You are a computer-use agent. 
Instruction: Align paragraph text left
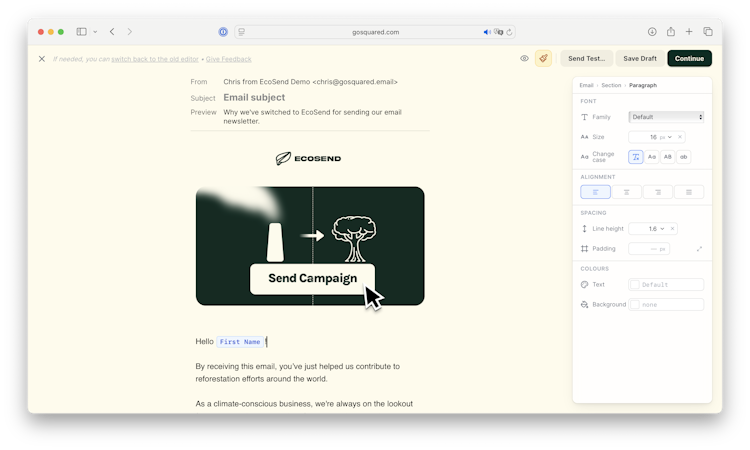[596, 192]
